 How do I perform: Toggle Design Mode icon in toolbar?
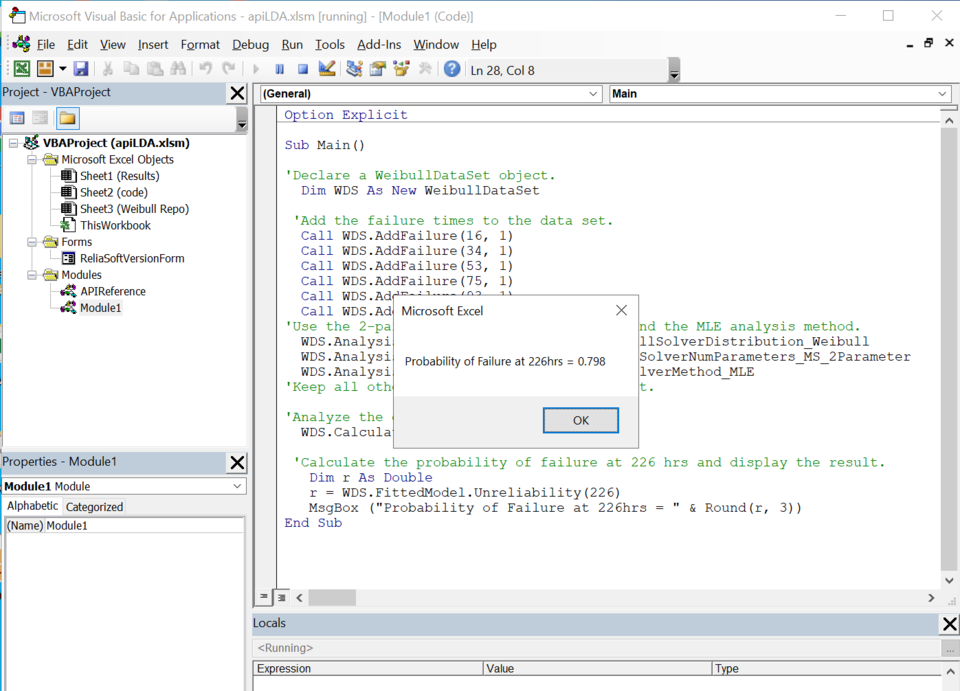[327, 69]
